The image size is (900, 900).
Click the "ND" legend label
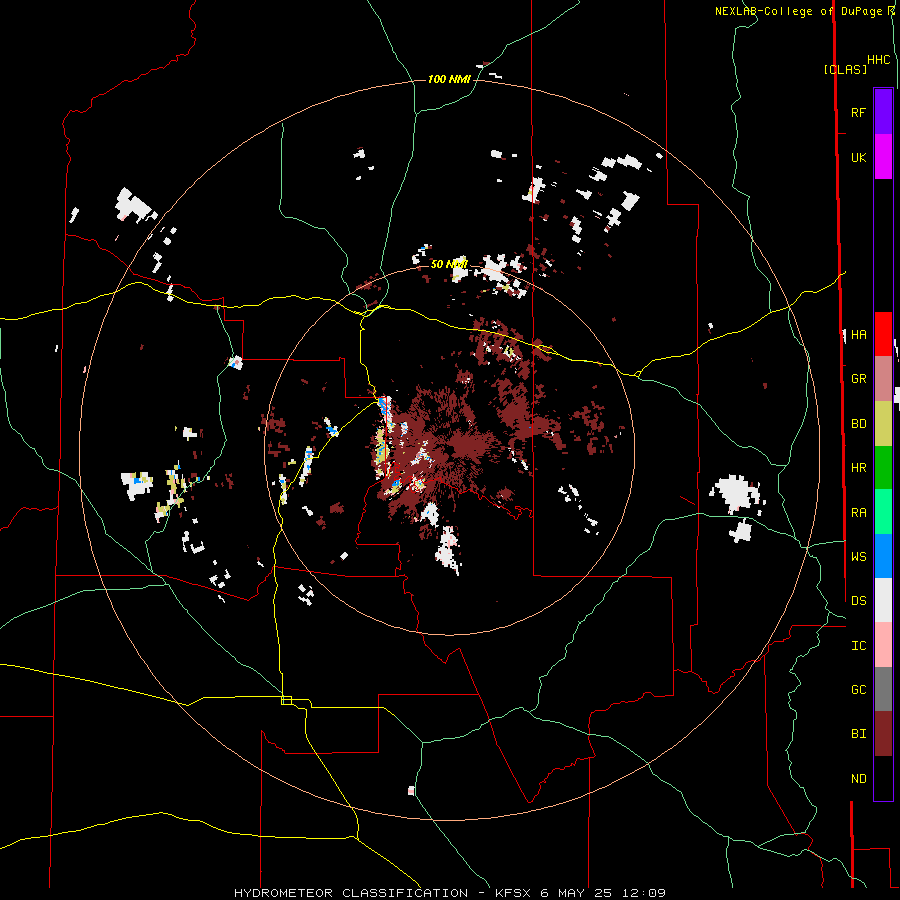(x=859, y=779)
